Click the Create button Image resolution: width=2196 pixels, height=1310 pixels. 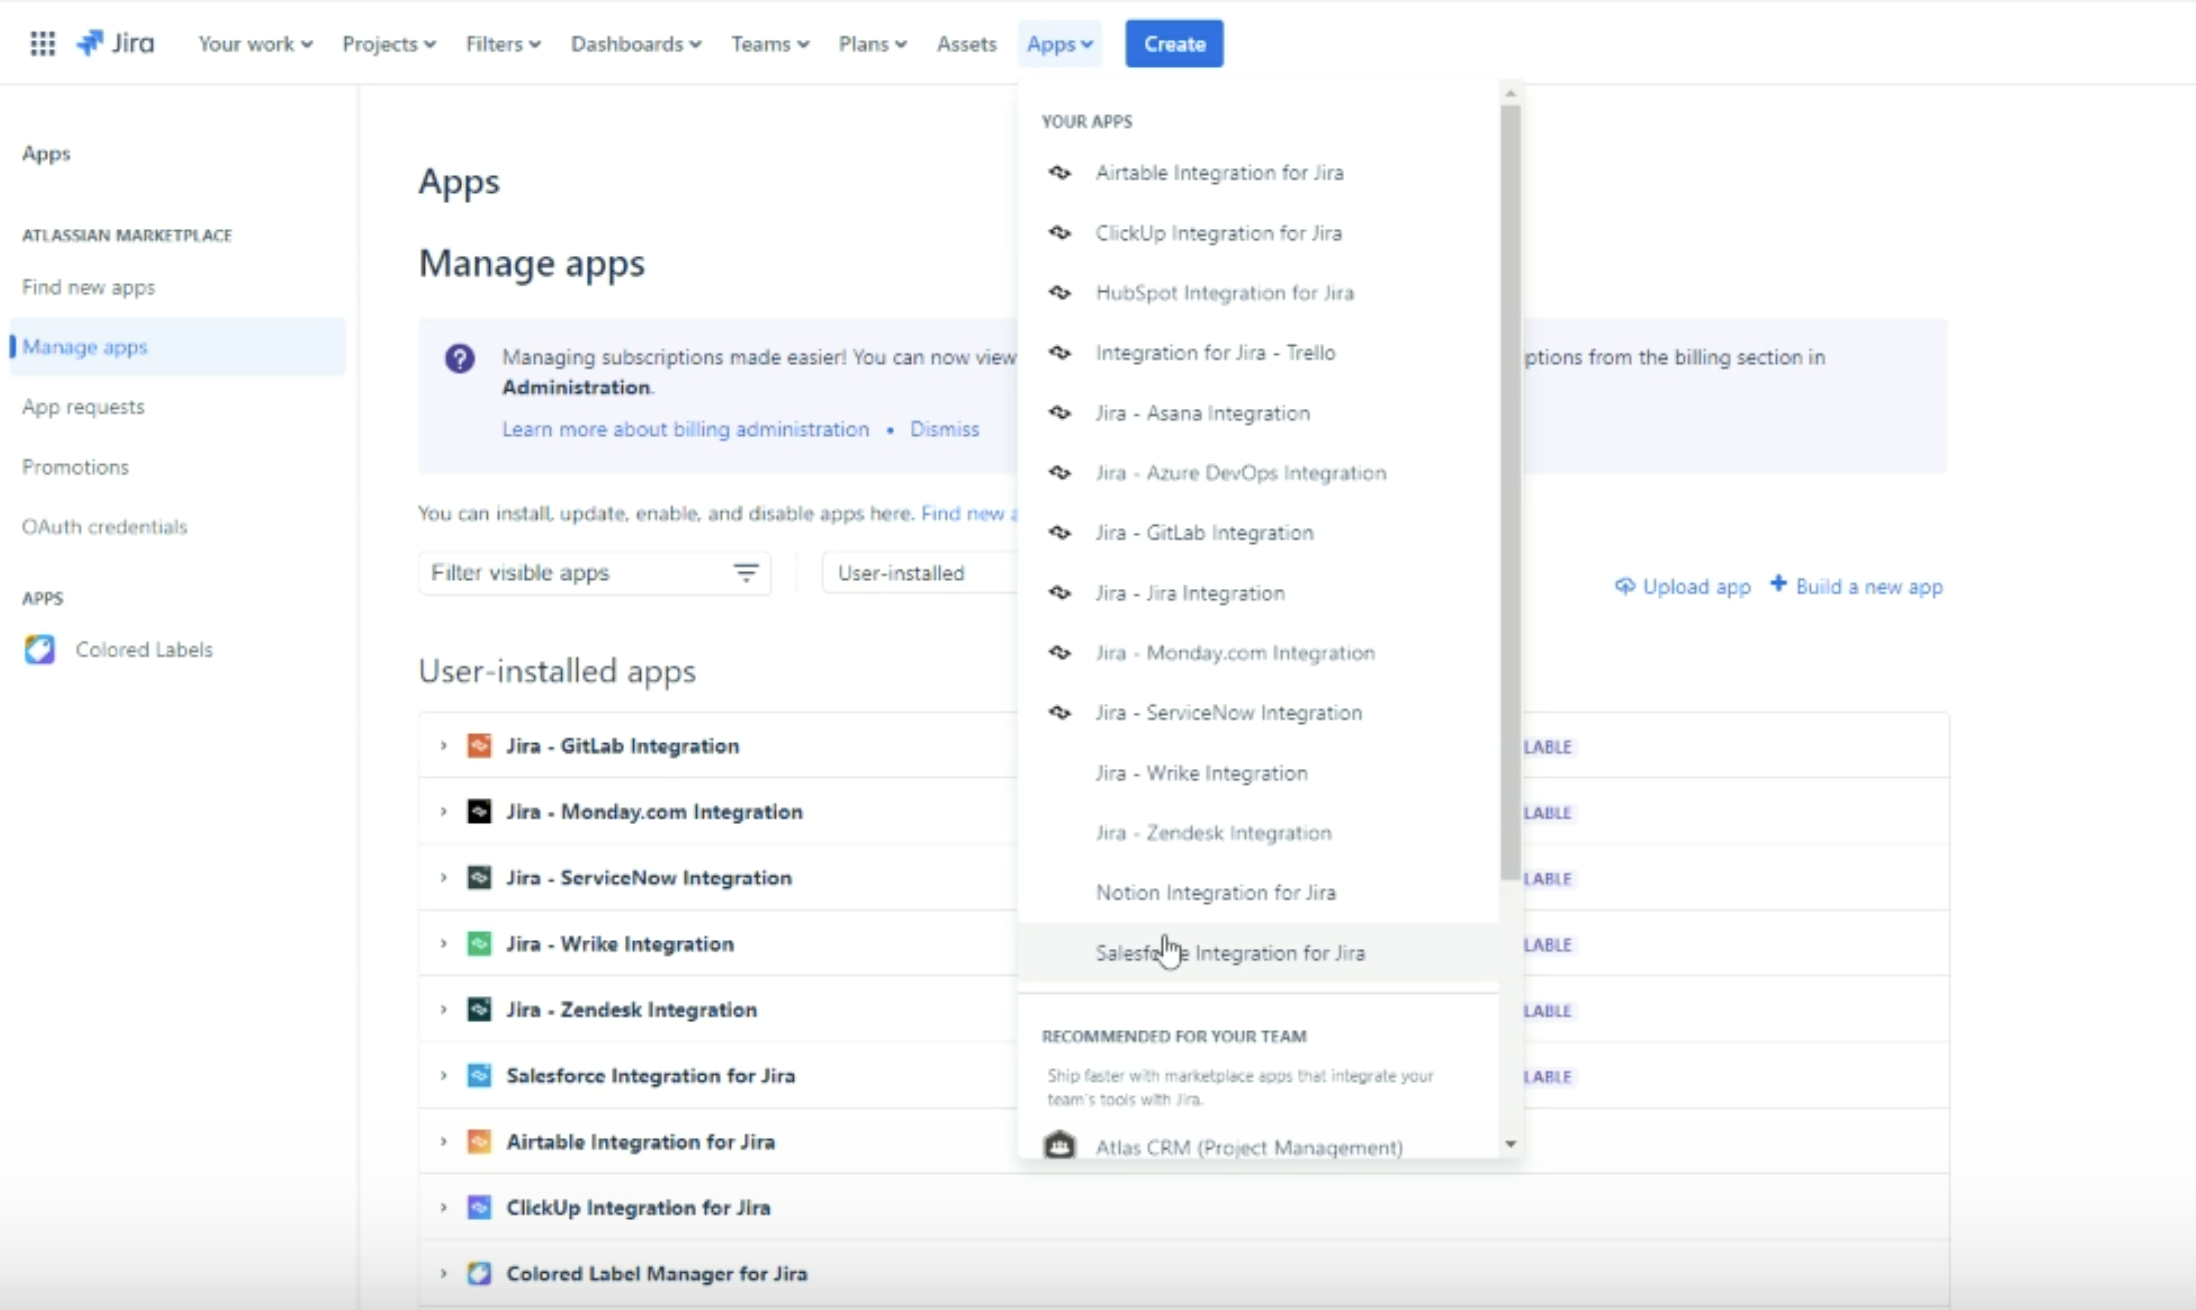click(1174, 44)
